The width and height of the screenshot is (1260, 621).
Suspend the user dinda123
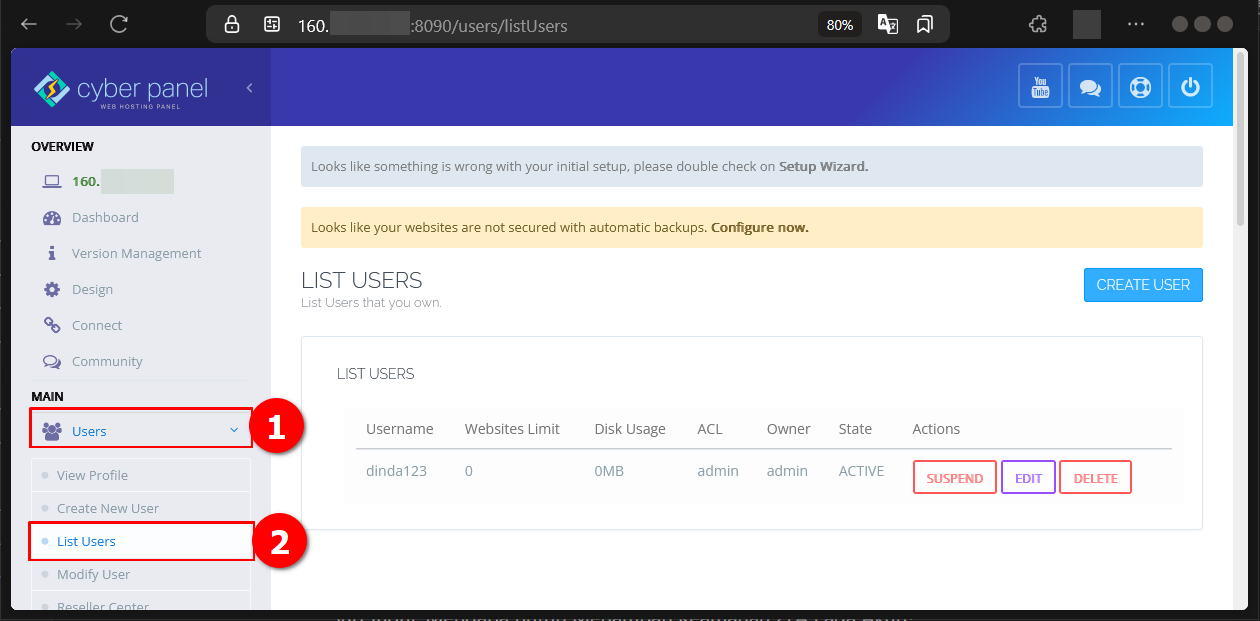pos(955,478)
